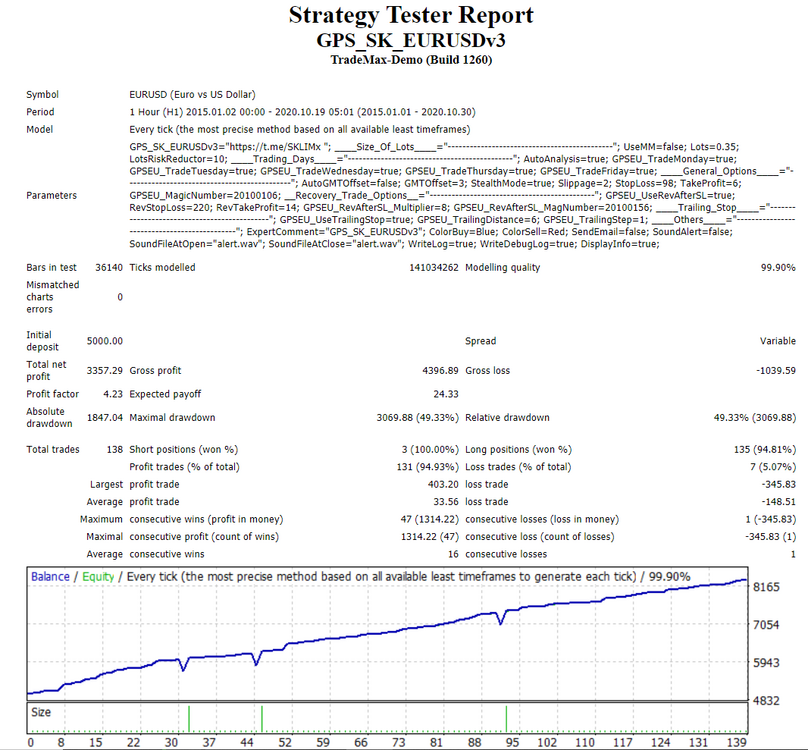Image resolution: width=808 pixels, height=750 pixels.
Task: Click the x-axis label 139
Action: [x=736, y=743]
